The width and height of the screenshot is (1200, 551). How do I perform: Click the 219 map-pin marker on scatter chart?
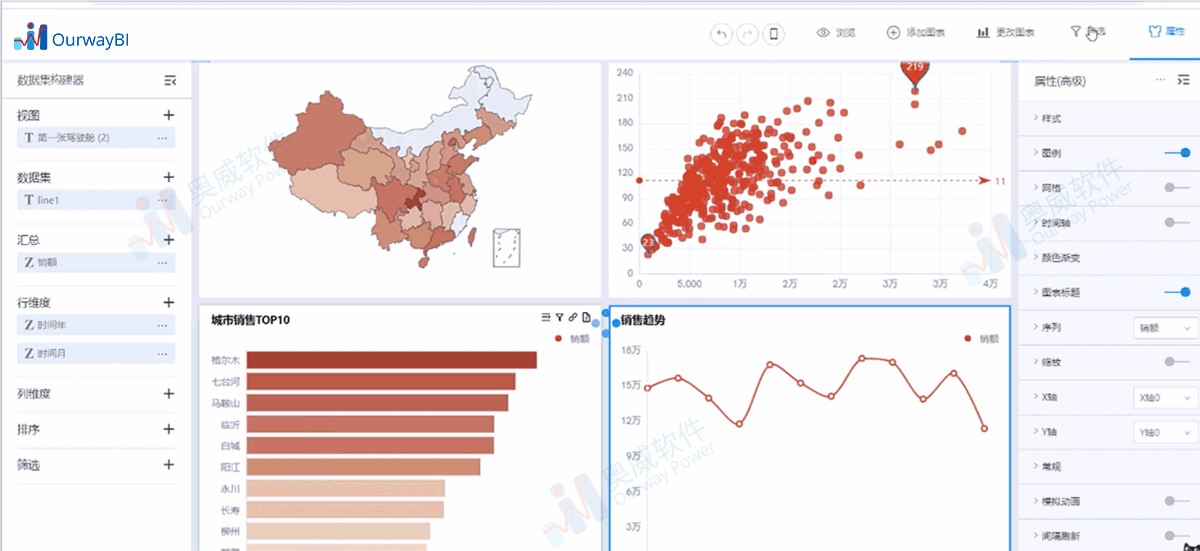914,70
